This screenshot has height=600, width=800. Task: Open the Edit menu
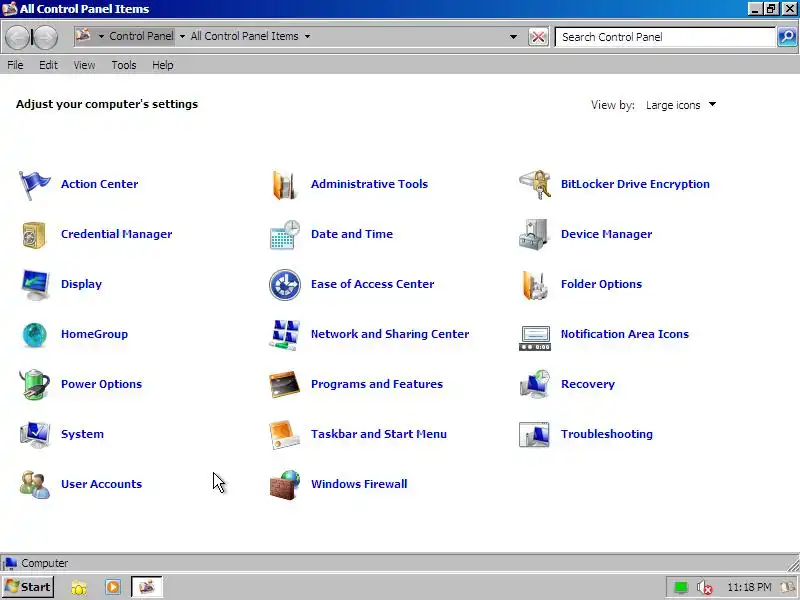pyautogui.click(x=48, y=65)
